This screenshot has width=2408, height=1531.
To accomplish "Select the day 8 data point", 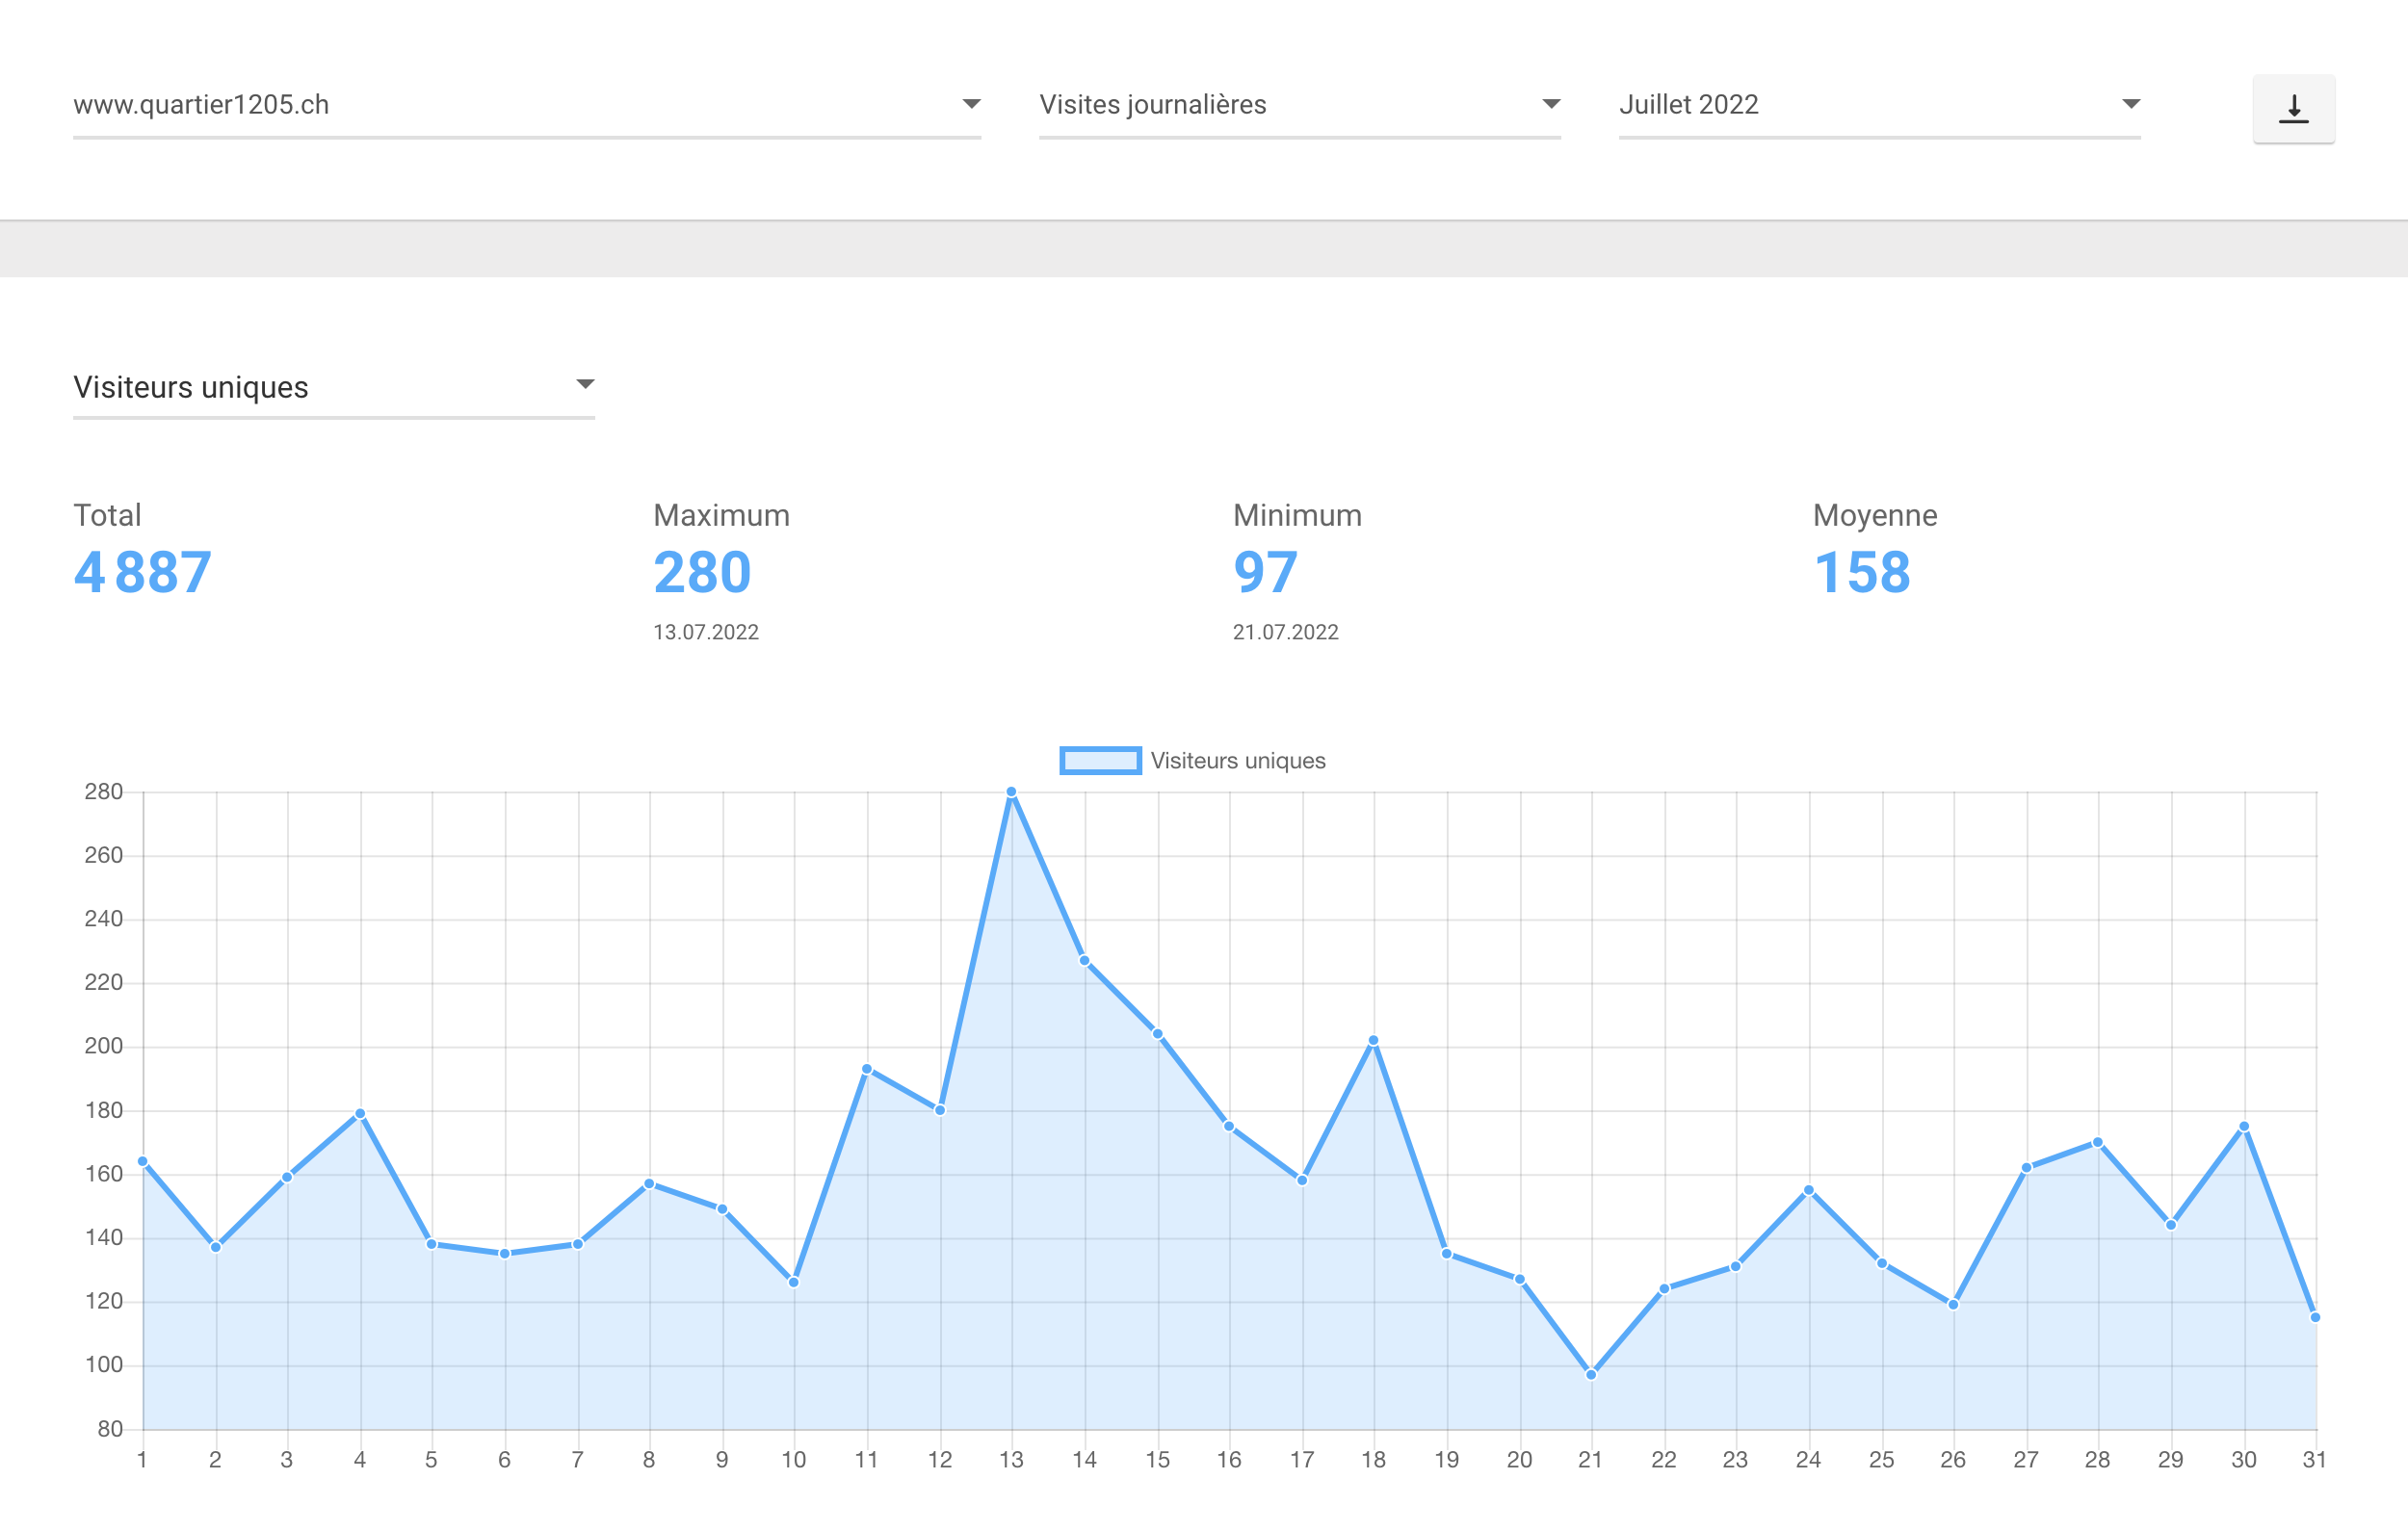I will point(649,1184).
